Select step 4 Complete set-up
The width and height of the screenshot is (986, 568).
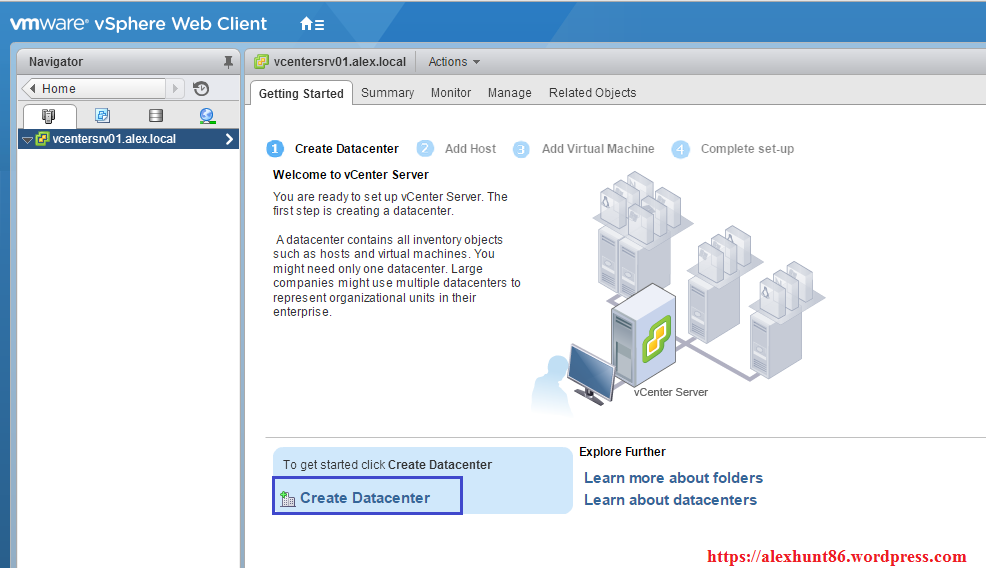coord(733,149)
